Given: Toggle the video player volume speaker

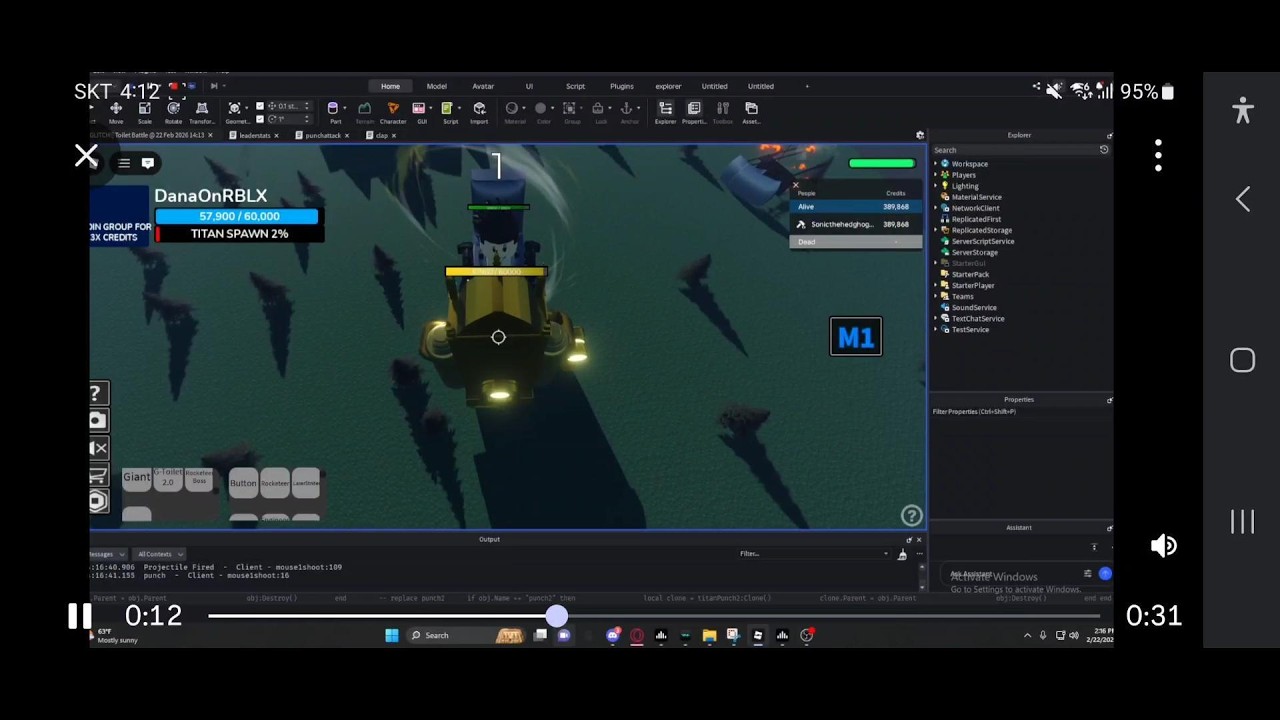Looking at the screenshot, I should tap(1164, 545).
